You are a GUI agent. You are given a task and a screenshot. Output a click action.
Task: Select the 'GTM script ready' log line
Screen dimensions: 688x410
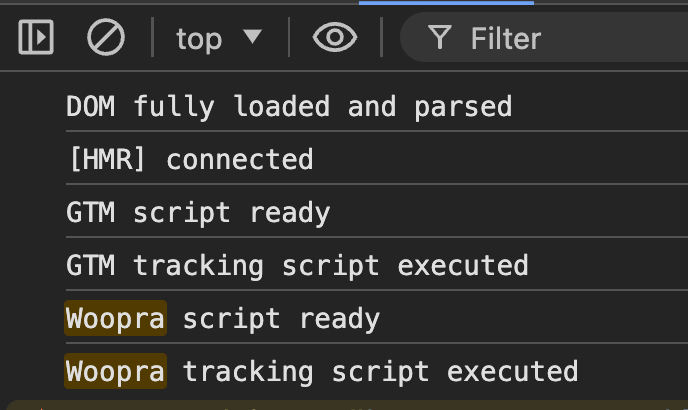[x=198, y=212]
